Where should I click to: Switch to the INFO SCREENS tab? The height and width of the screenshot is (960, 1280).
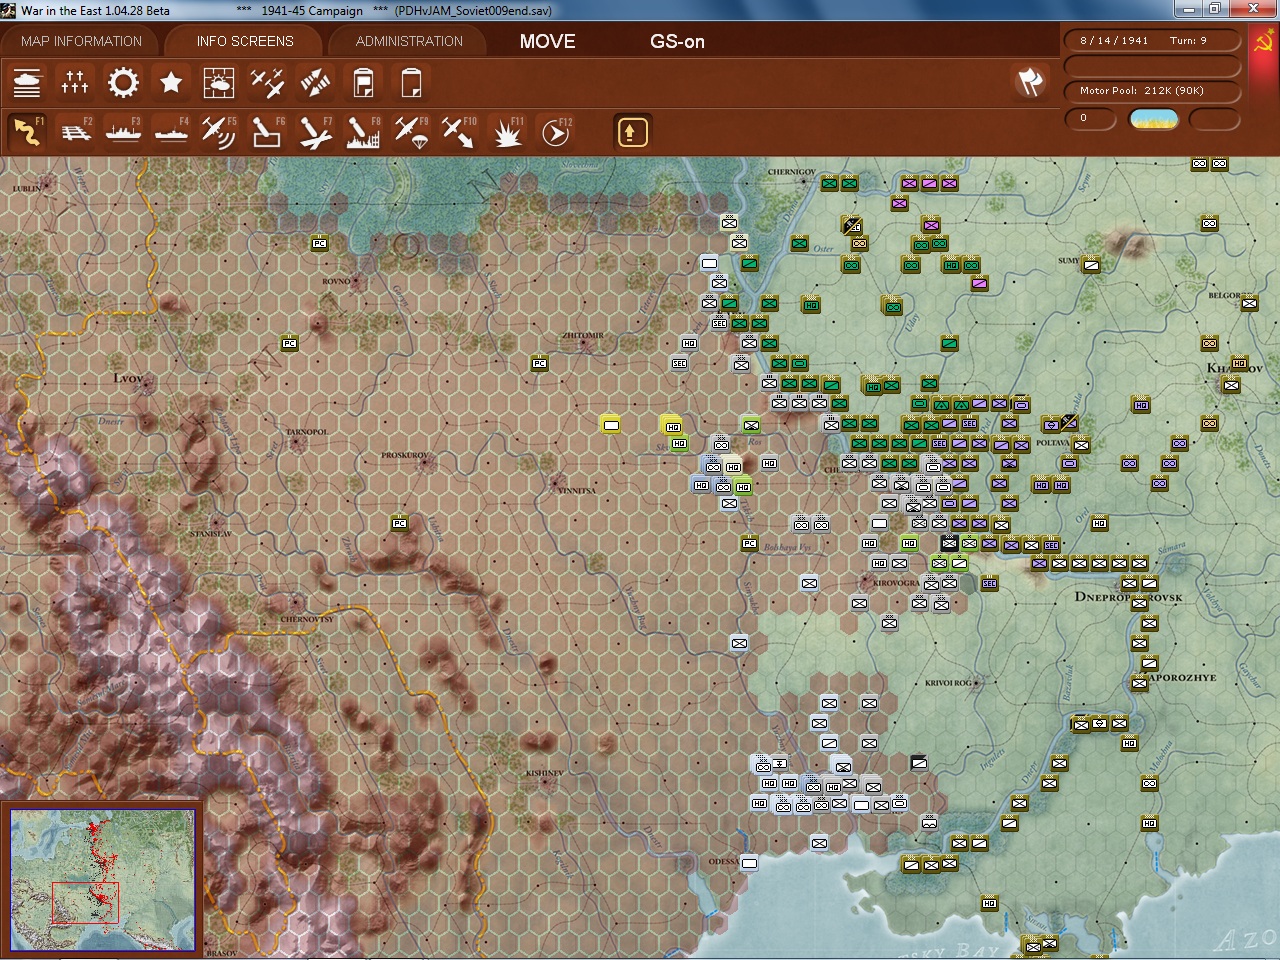245,41
